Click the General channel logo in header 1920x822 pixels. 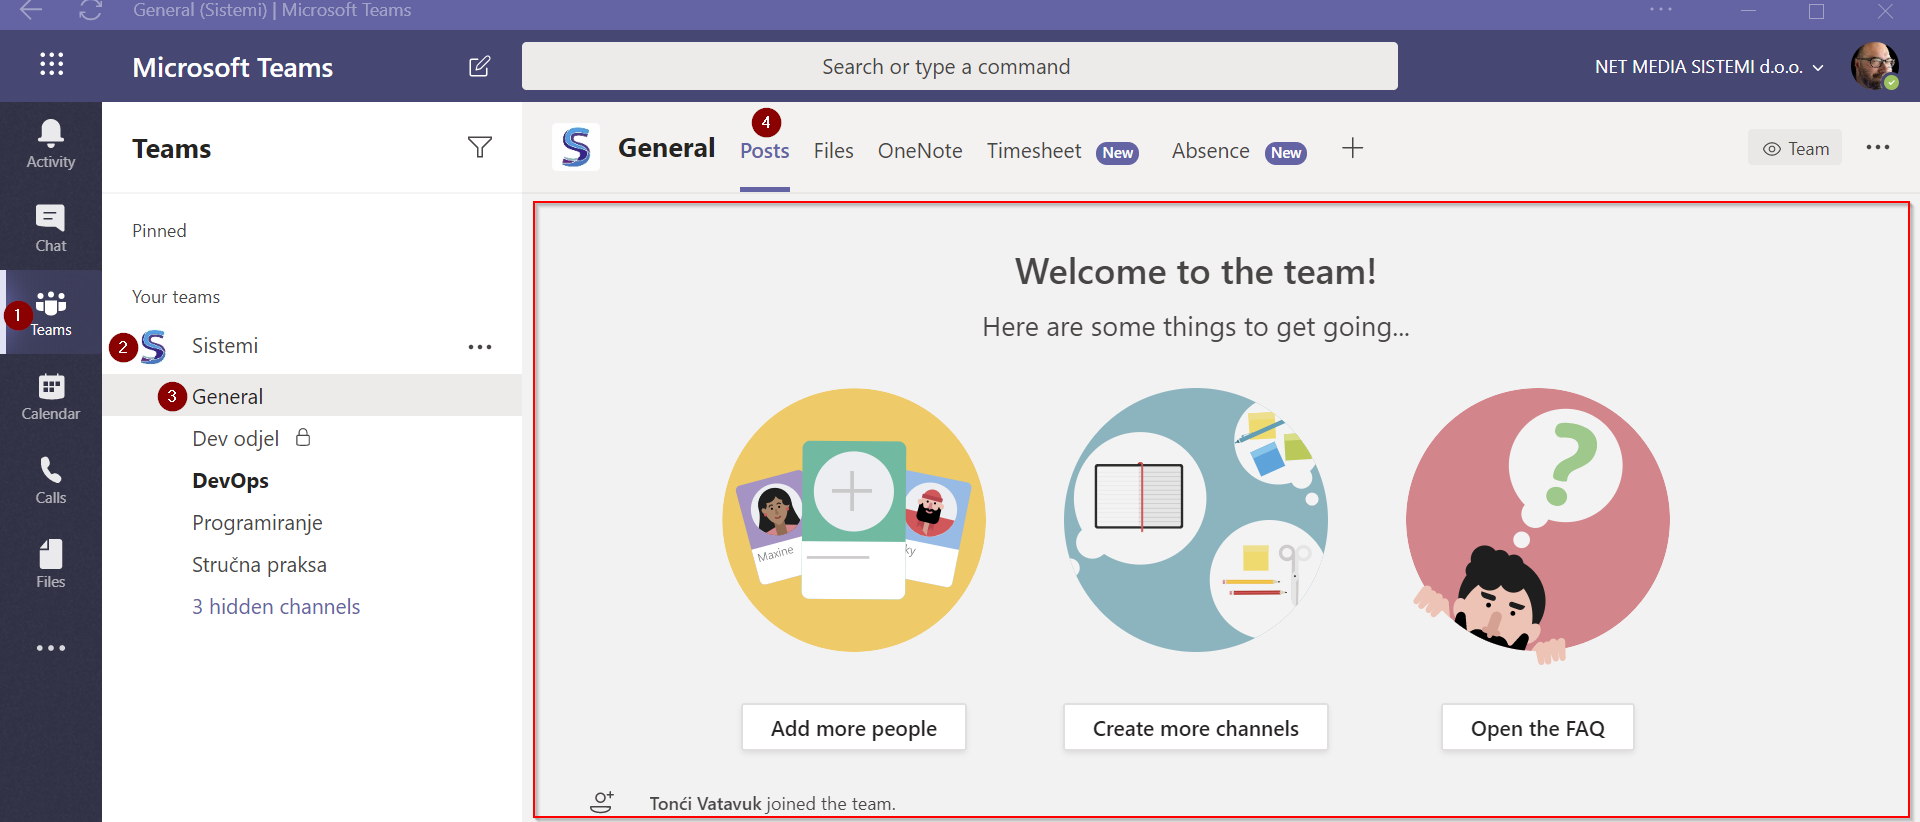pyautogui.click(x=576, y=147)
